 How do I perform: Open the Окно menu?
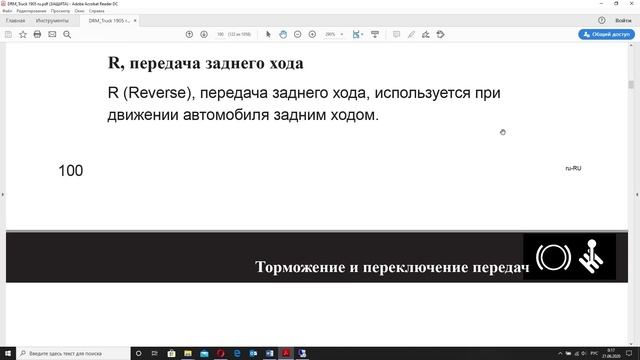(80, 11)
